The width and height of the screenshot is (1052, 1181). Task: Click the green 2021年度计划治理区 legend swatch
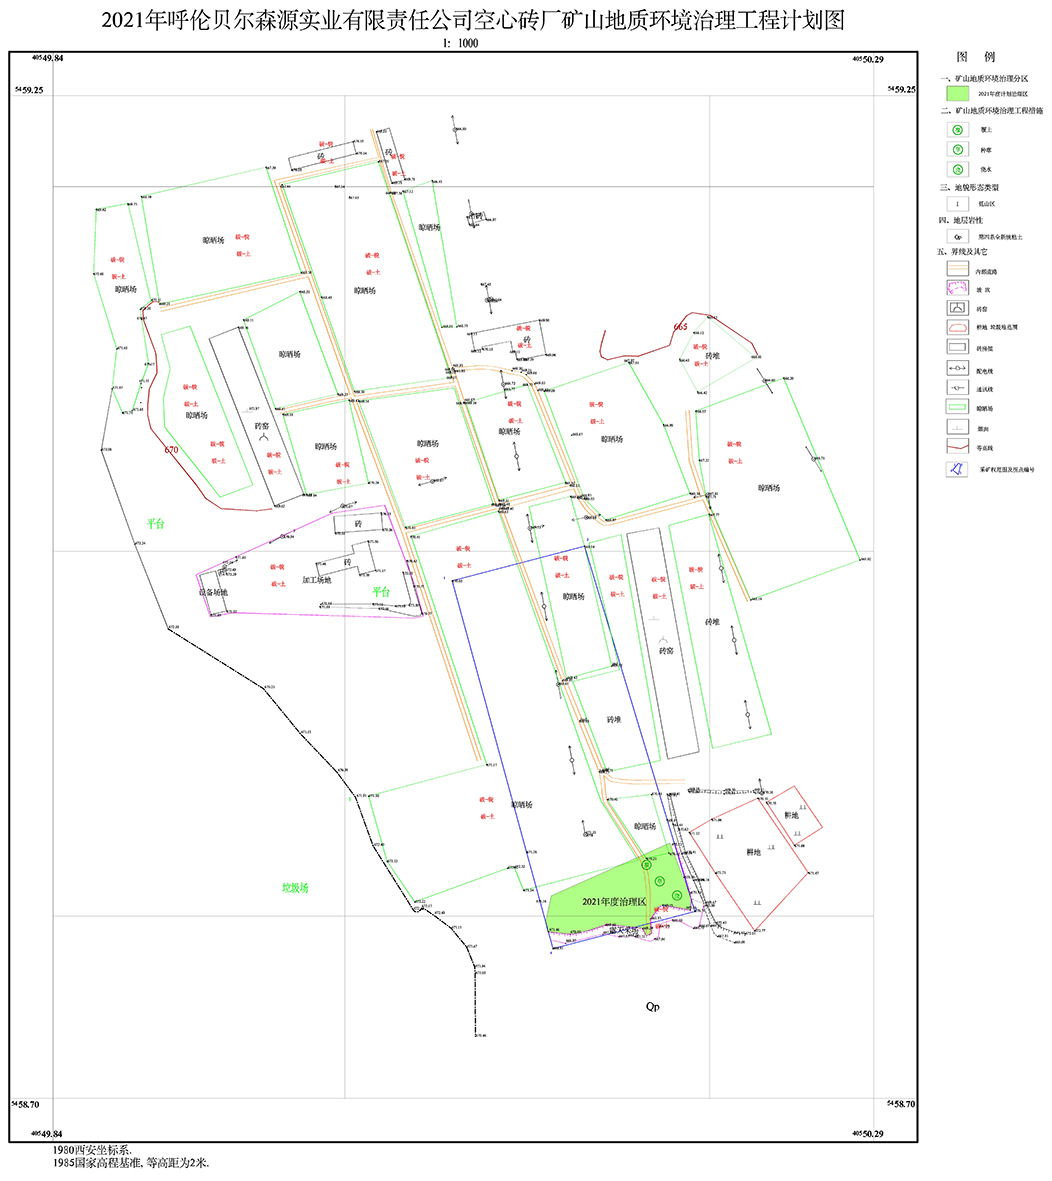tap(957, 93)
